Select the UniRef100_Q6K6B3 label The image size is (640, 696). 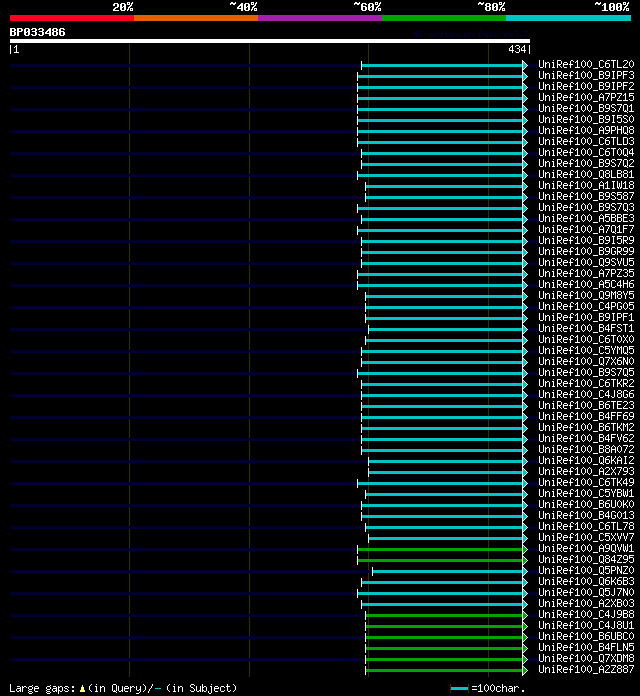(x=586, y=581)
